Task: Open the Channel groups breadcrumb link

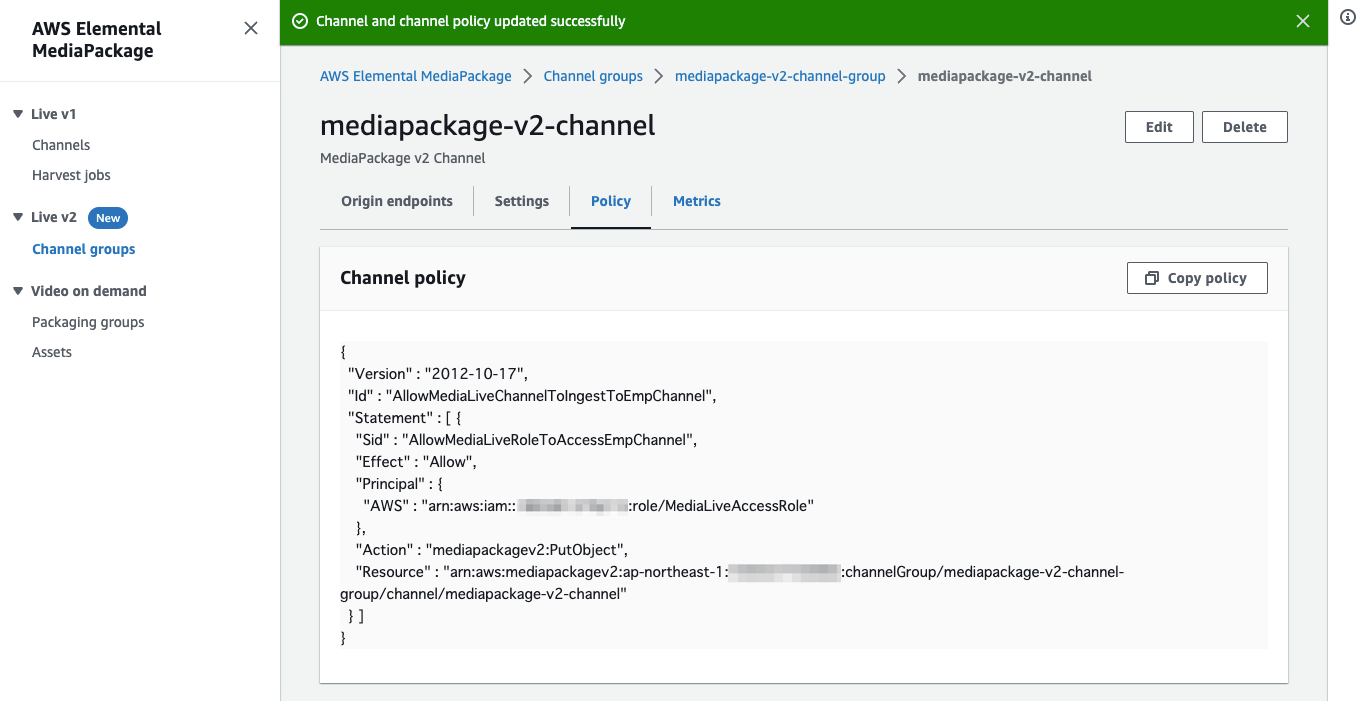Action: coord(592,76)
